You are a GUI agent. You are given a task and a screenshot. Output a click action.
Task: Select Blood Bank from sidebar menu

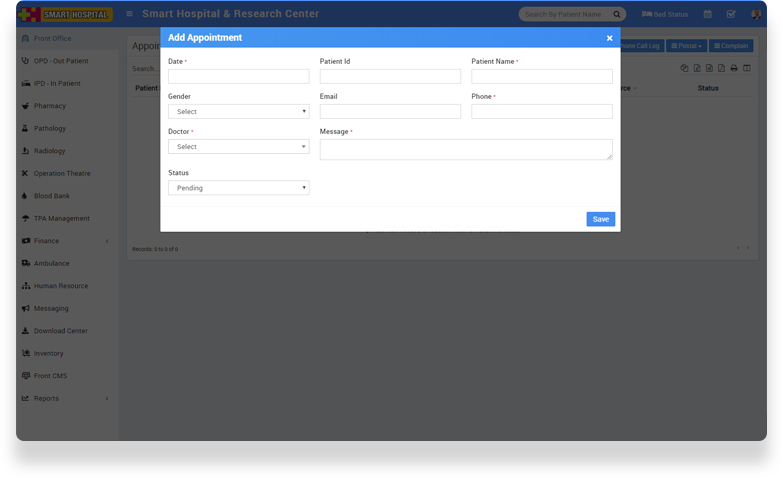tap(51, 196)
